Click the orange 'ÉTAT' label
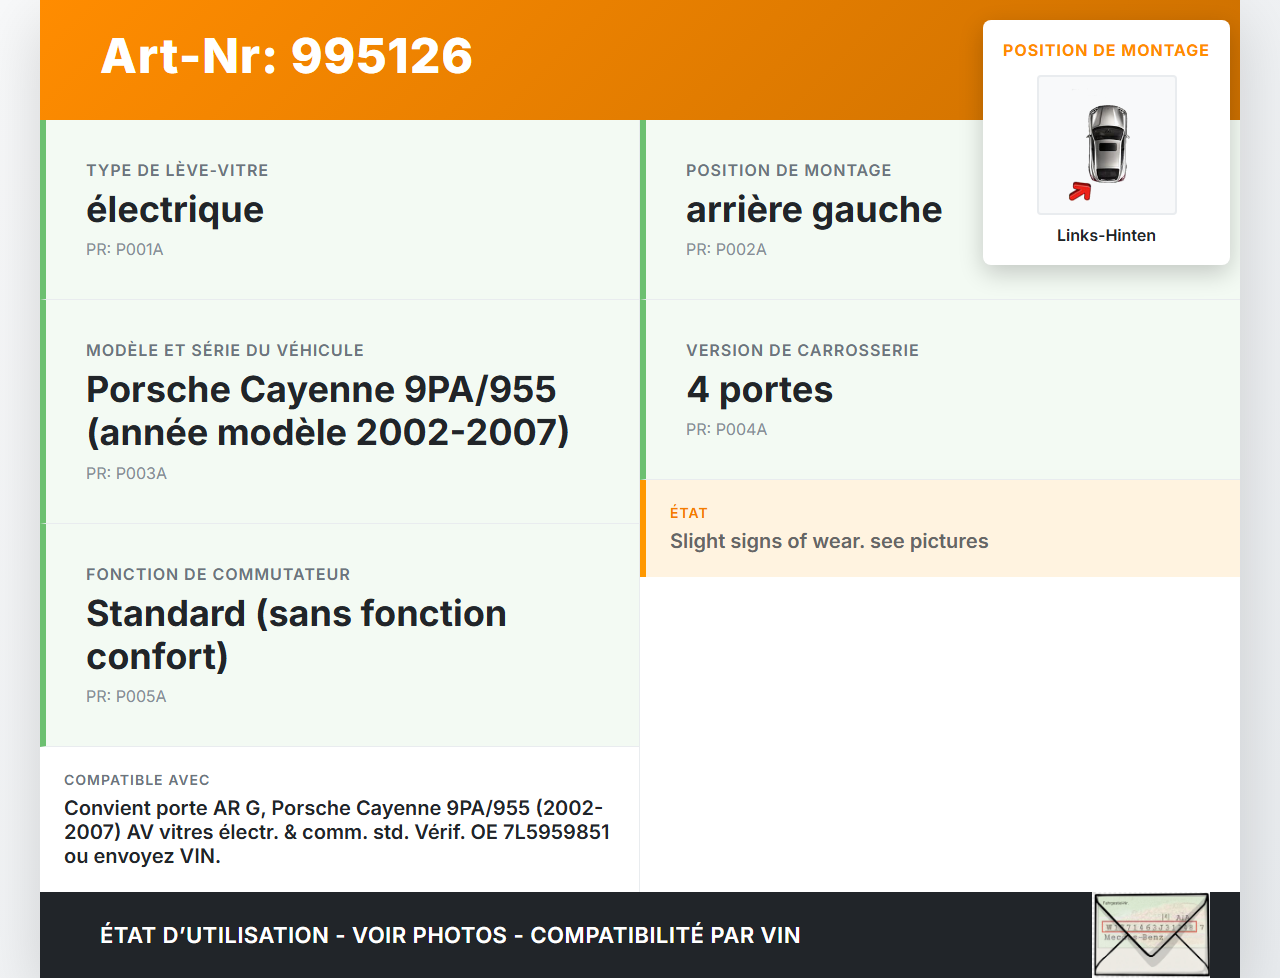This screenshot has width=1280, height=978. [x=689, y=513]
